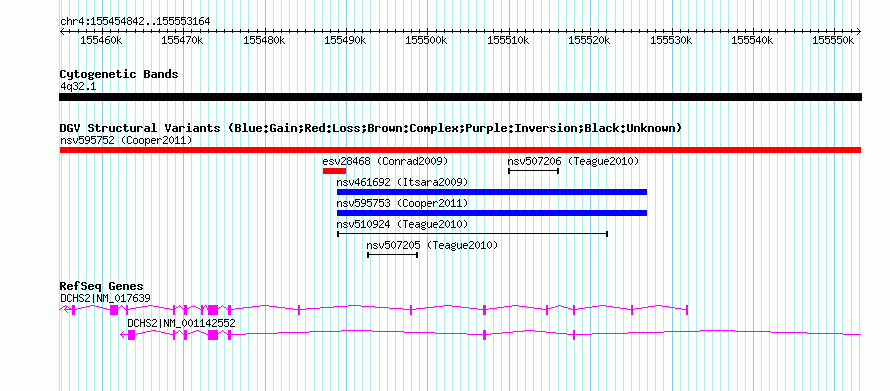Click the chr4:155454842..155553164 coordinate label
Screen dimensions: 890x391
pyautogui.click(x=135, y=22)
